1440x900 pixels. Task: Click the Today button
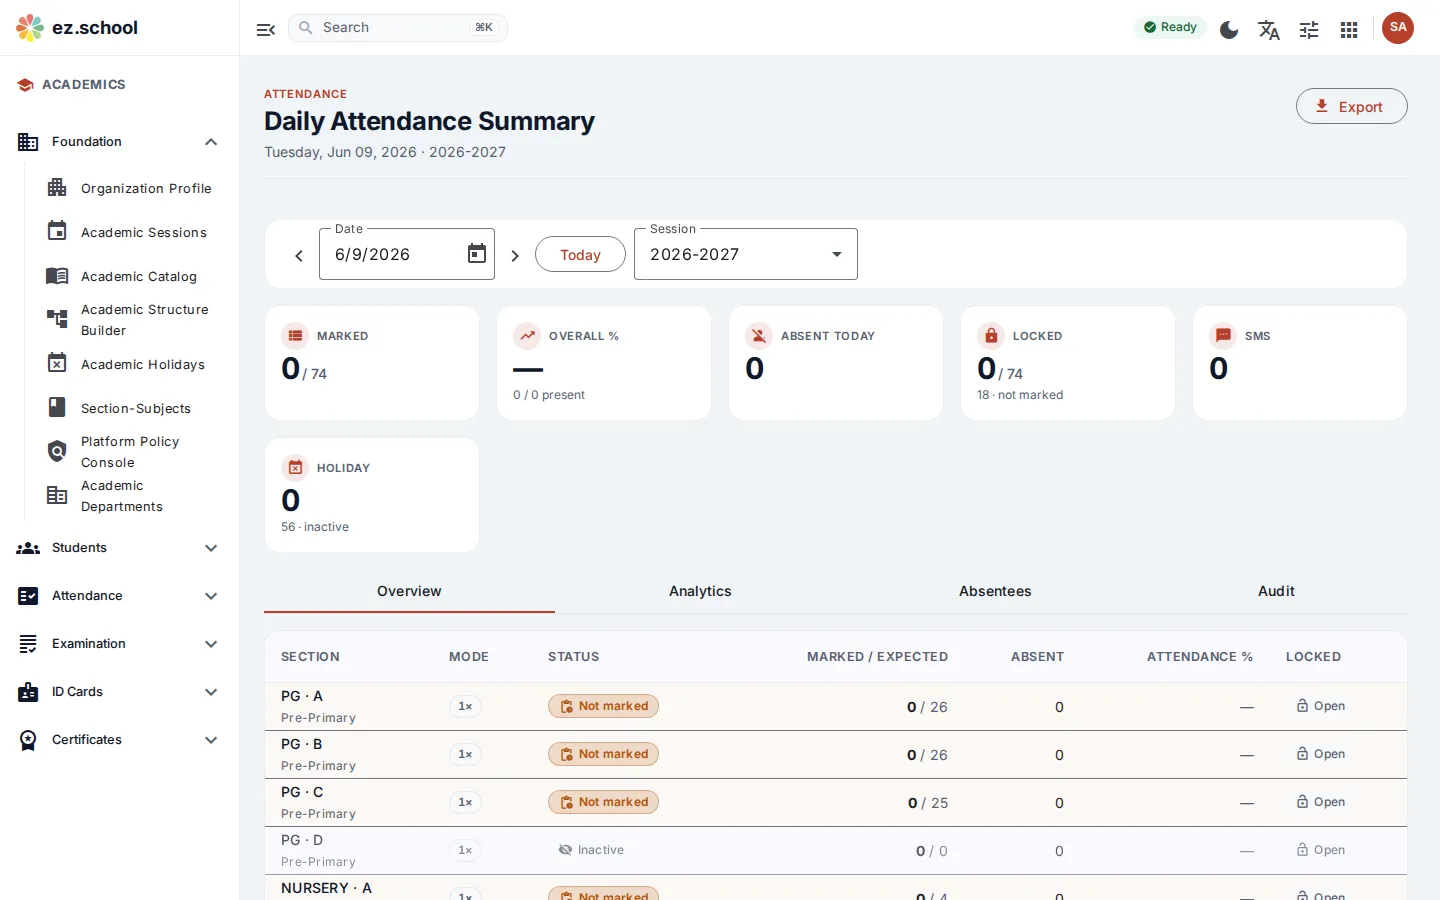tap(580, 254)
